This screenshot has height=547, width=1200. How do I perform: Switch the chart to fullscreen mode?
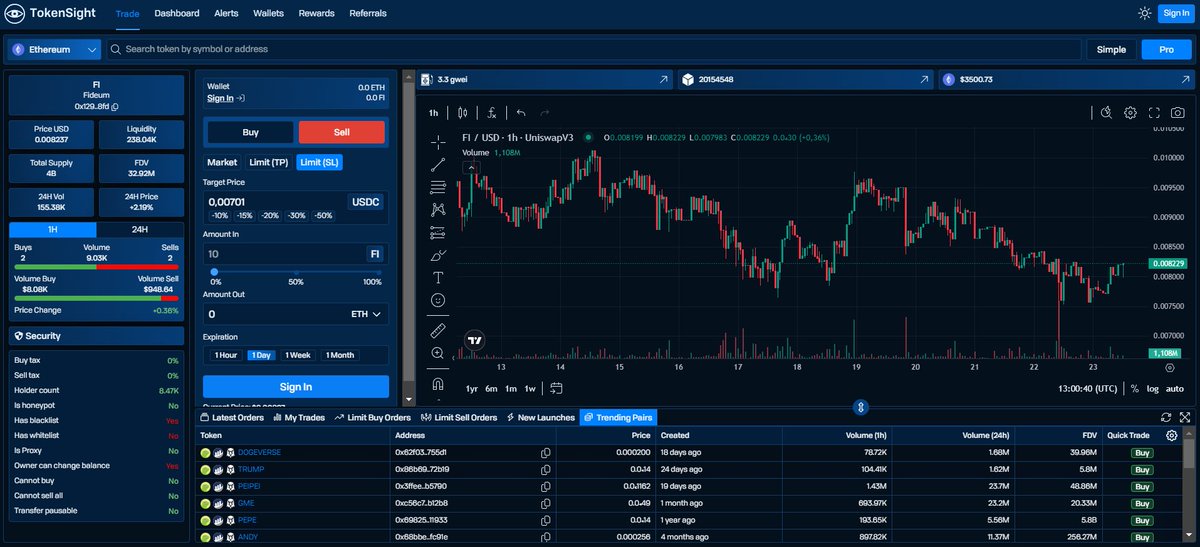tap(1154, 113)
